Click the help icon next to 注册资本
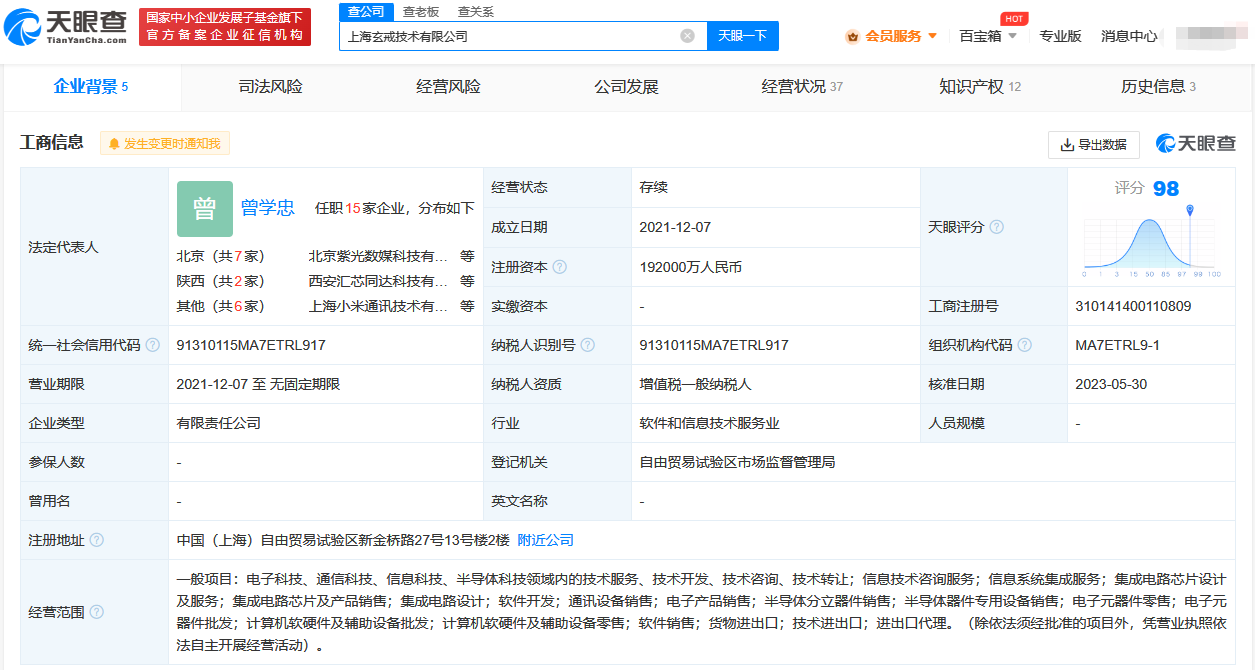 [560, 267]
